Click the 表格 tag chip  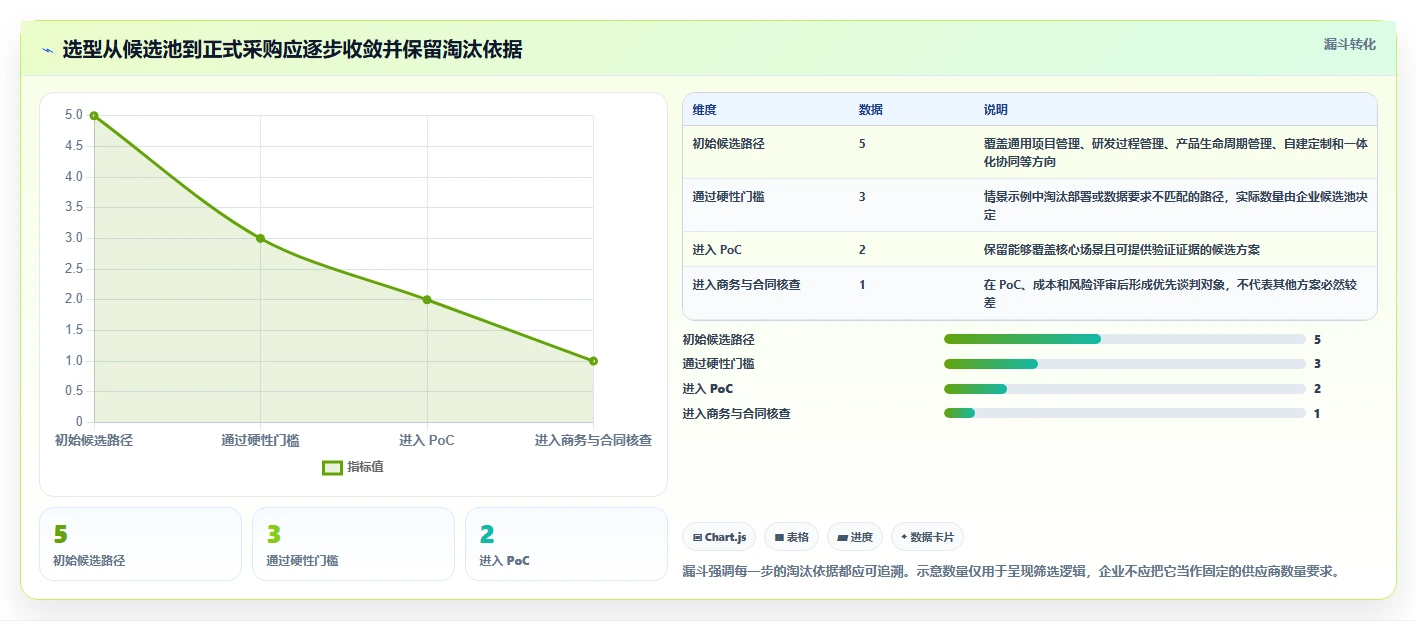pos(791,537)
